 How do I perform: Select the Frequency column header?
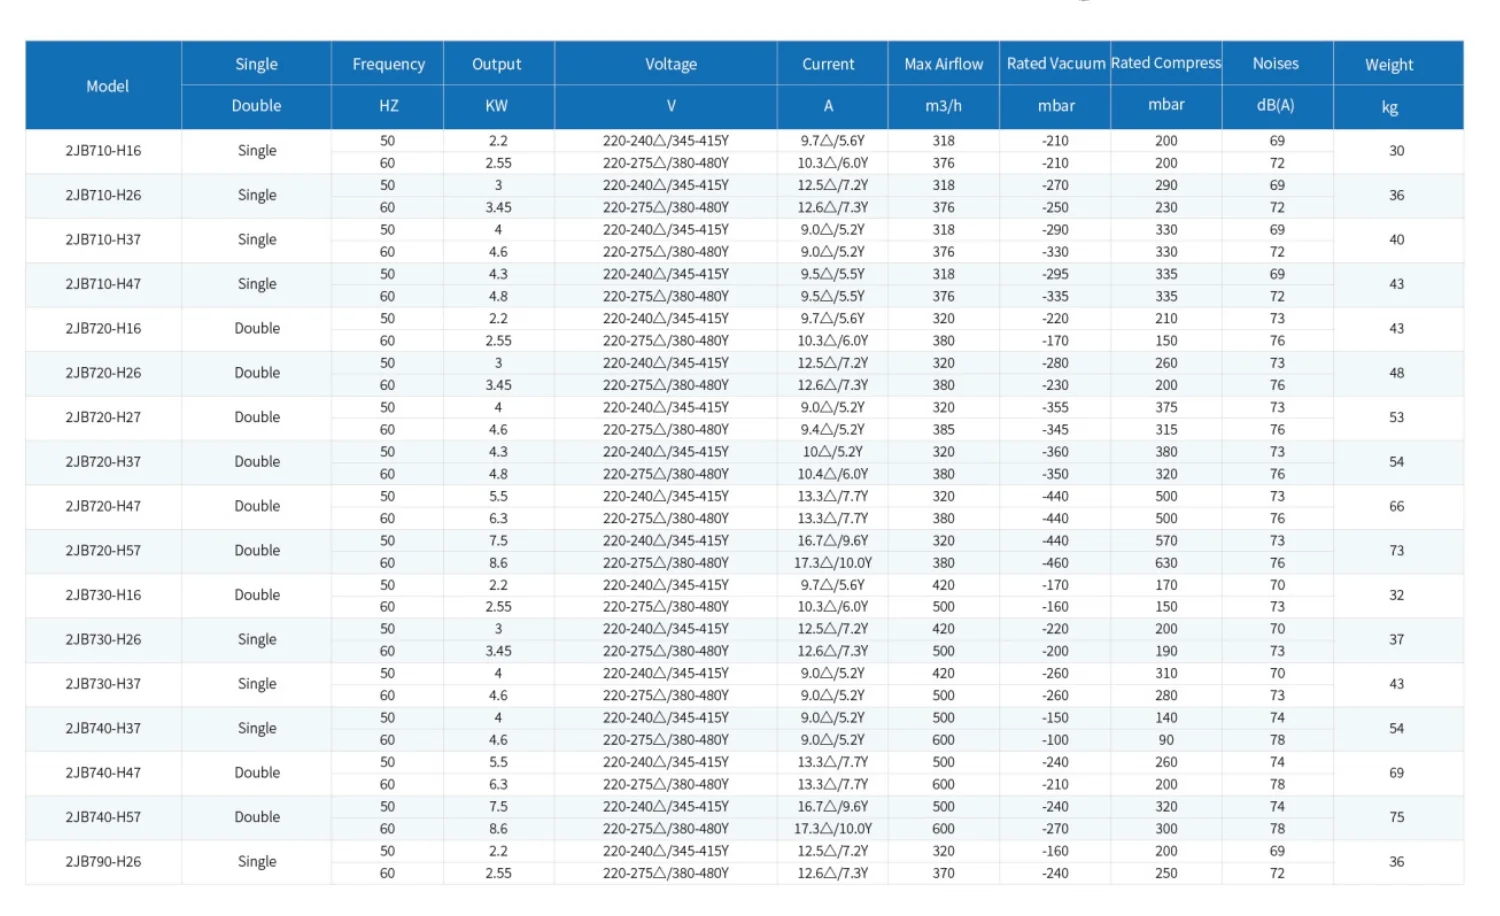[x=388, y=64]
